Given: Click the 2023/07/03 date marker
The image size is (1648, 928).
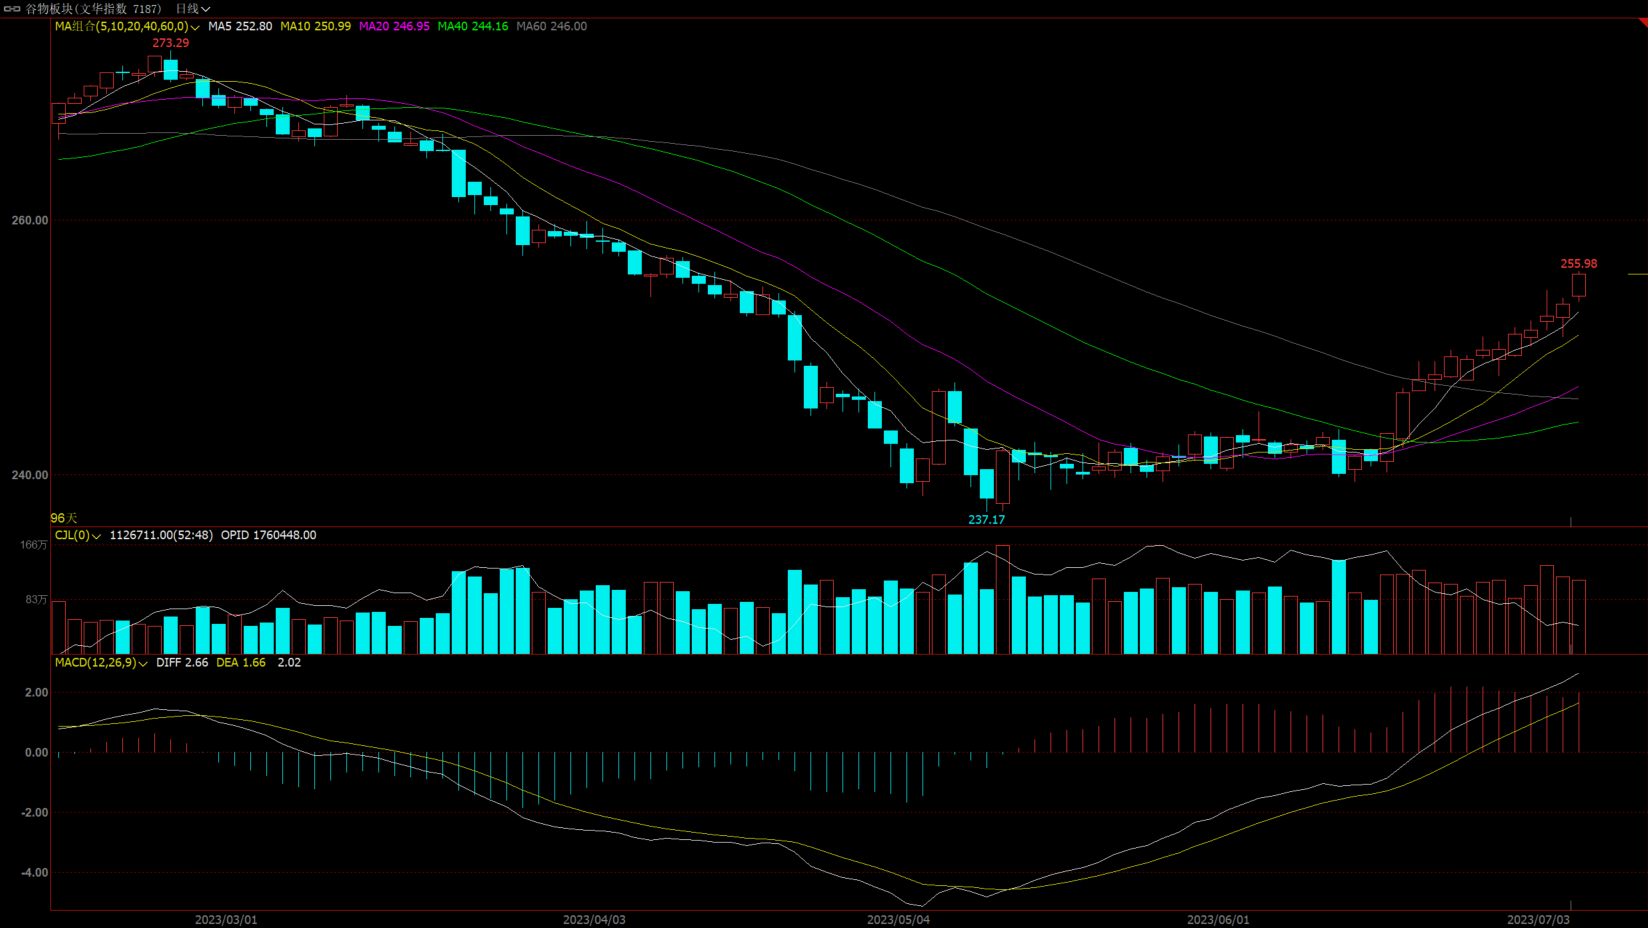Looking at the screenshot, I should click(x=1538, y=920).
